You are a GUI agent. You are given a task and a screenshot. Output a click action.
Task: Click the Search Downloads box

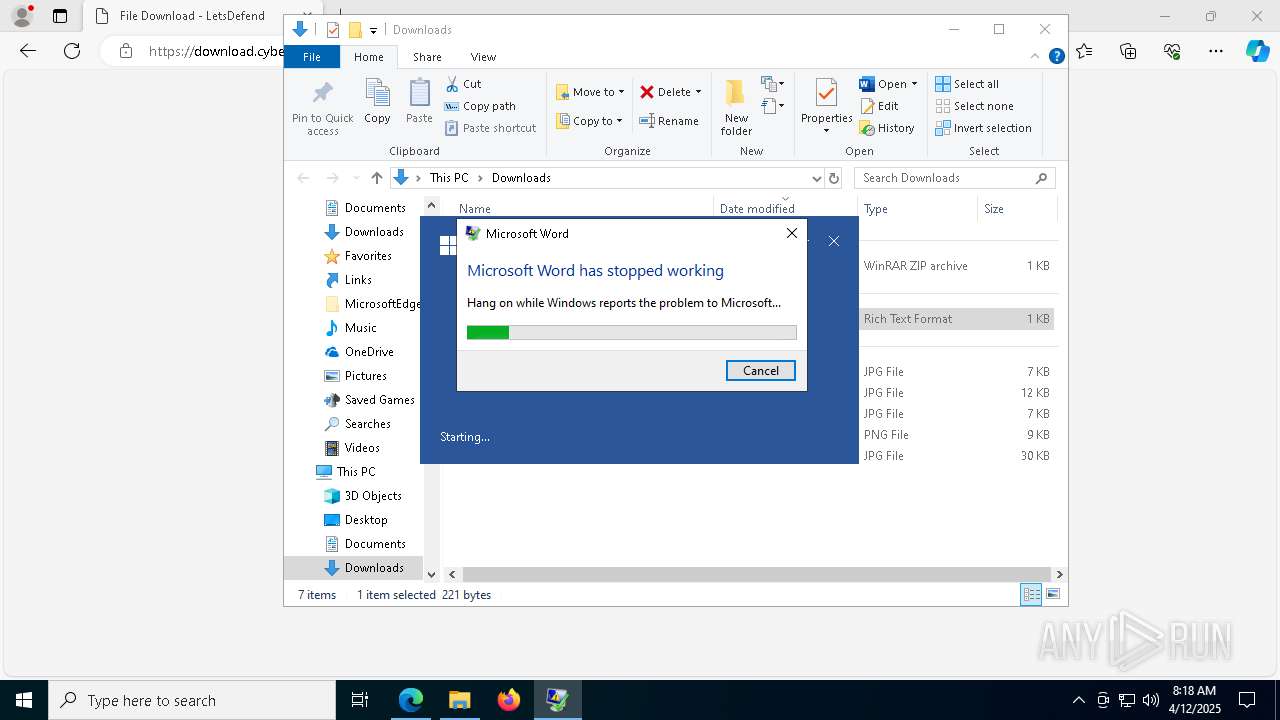[954, 178]
